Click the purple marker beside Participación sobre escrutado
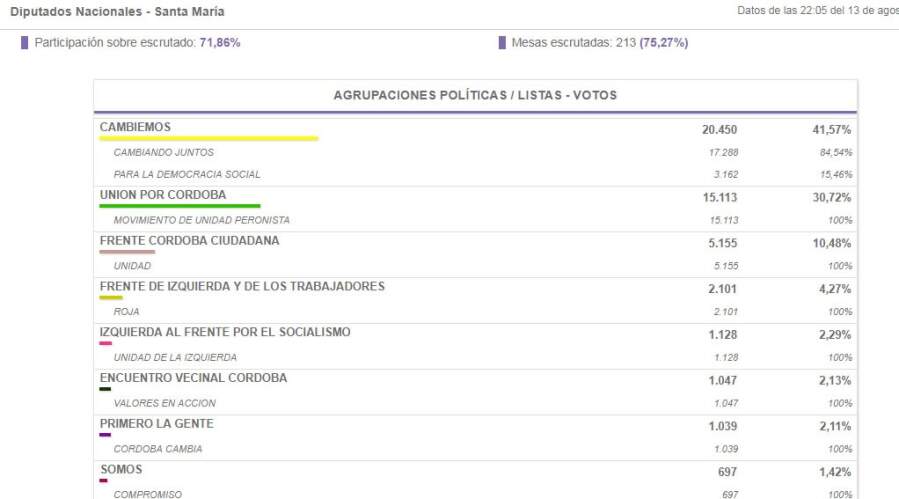This screenshot has width=899, height=499. [x=24, y=43]
